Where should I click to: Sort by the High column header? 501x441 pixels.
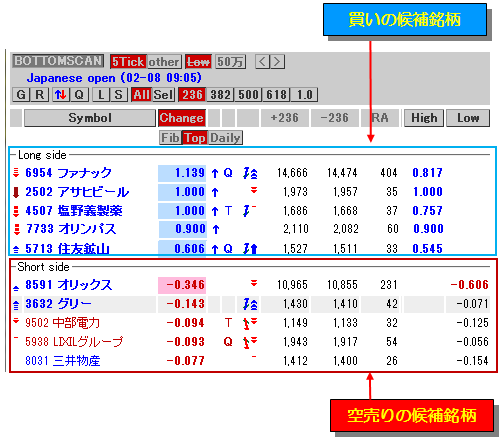(x=424, y=118)
